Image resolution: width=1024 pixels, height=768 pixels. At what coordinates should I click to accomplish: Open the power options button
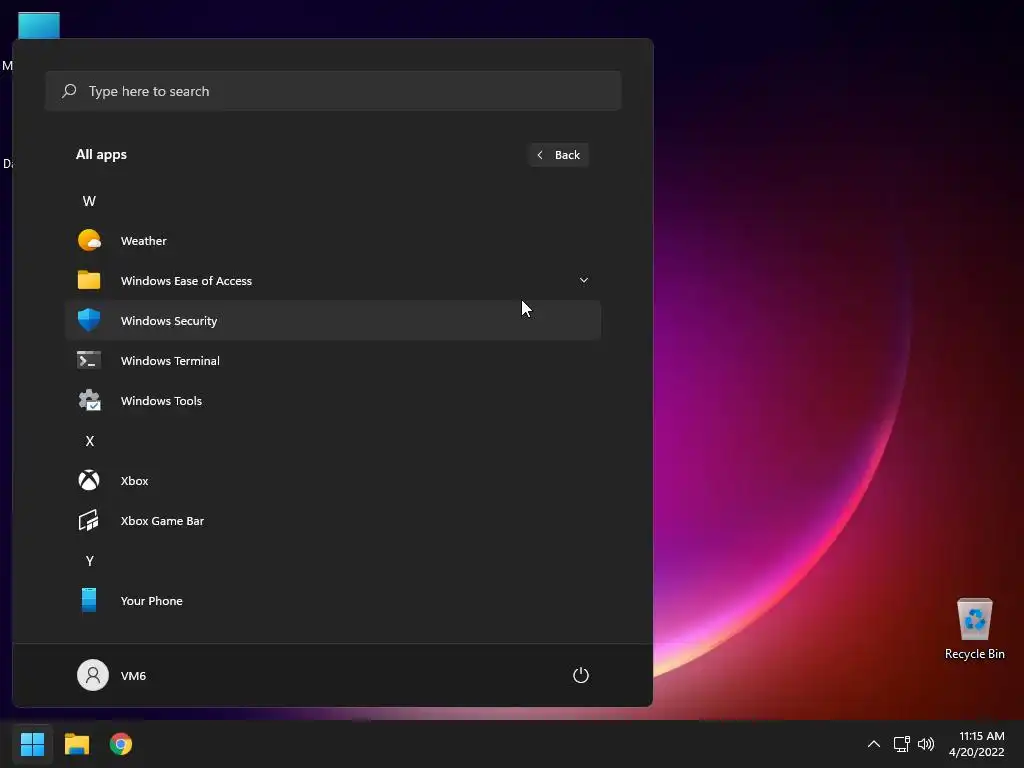581,675
